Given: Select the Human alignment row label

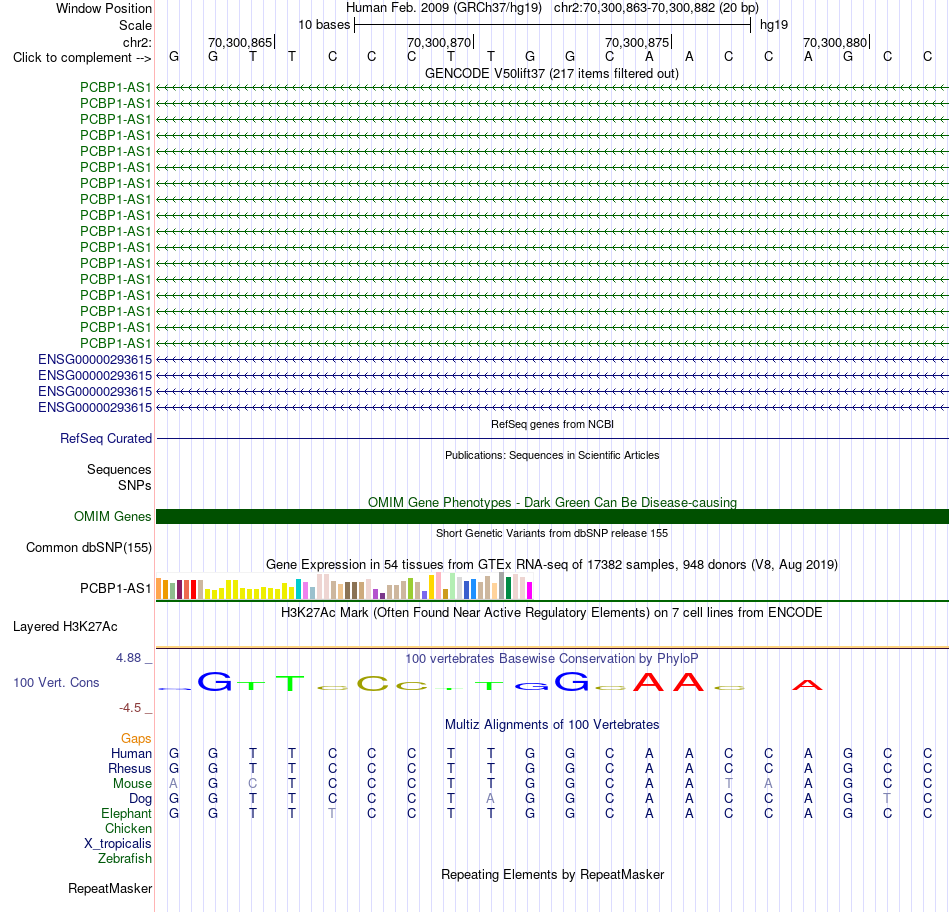Looking at the screenshot, I should pos(131,753).
